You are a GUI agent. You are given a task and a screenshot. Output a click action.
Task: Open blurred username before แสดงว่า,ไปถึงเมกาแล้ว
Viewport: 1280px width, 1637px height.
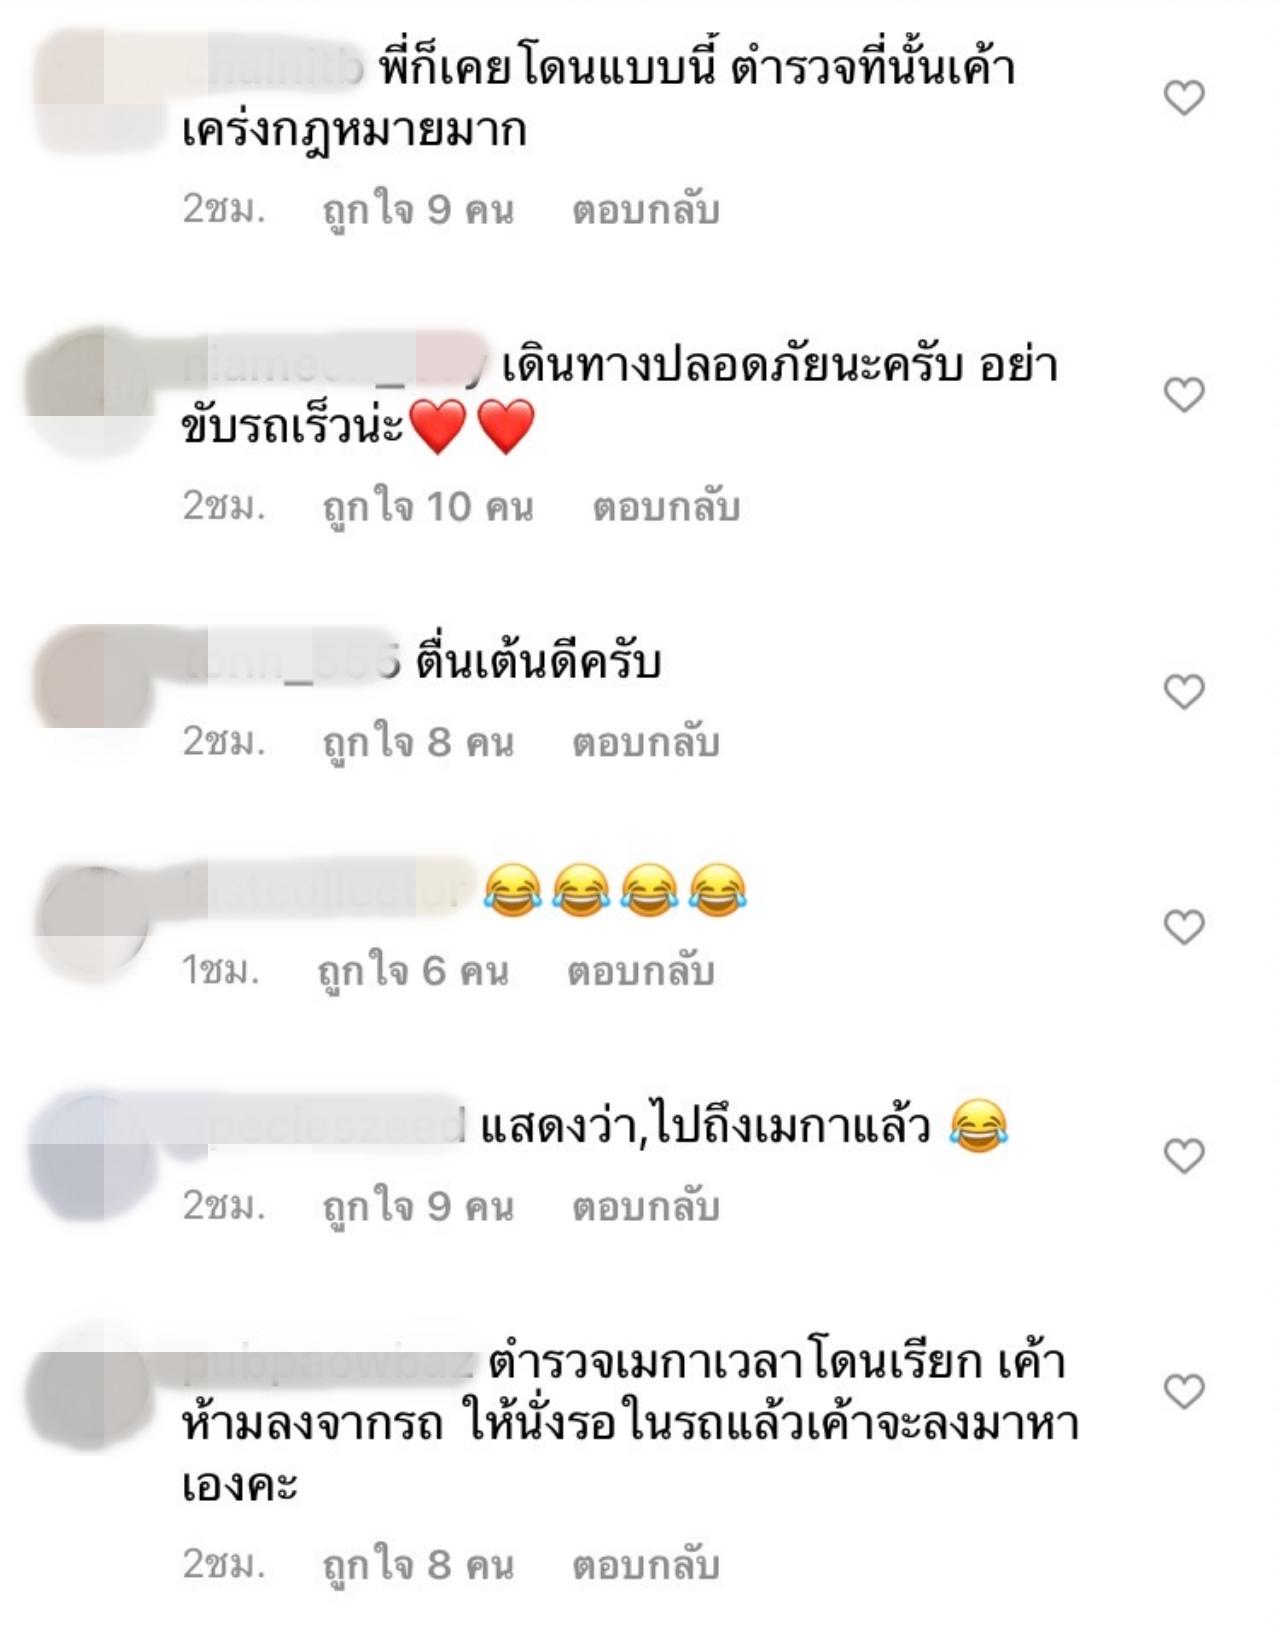tap(325, 1126)
